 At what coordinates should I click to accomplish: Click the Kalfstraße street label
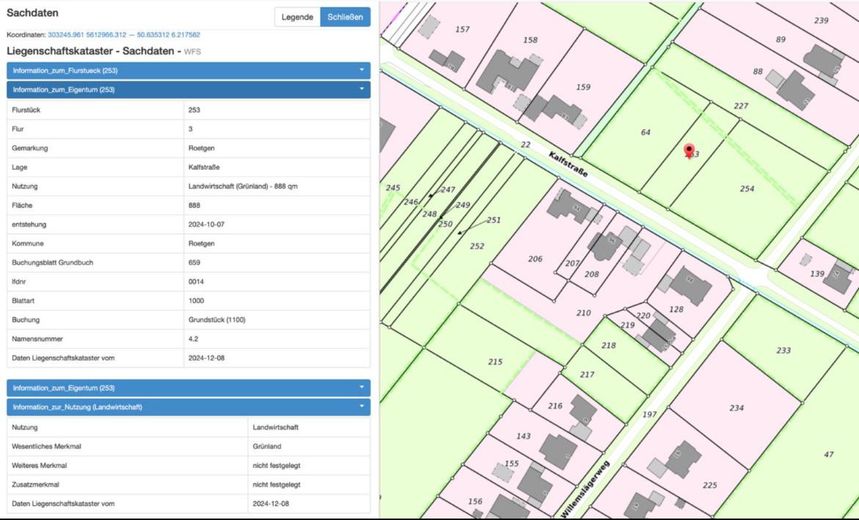(x=568, y=164)
